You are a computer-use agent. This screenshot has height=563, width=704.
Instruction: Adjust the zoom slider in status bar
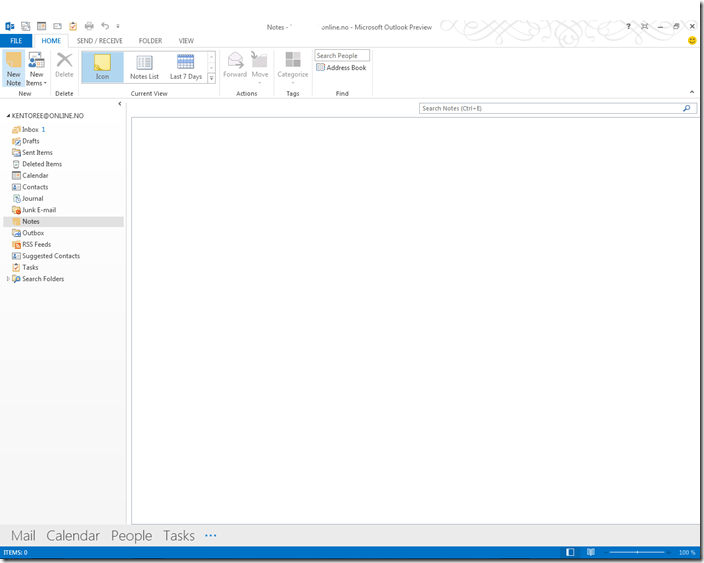pyautogui.click(x=637, y=552)
